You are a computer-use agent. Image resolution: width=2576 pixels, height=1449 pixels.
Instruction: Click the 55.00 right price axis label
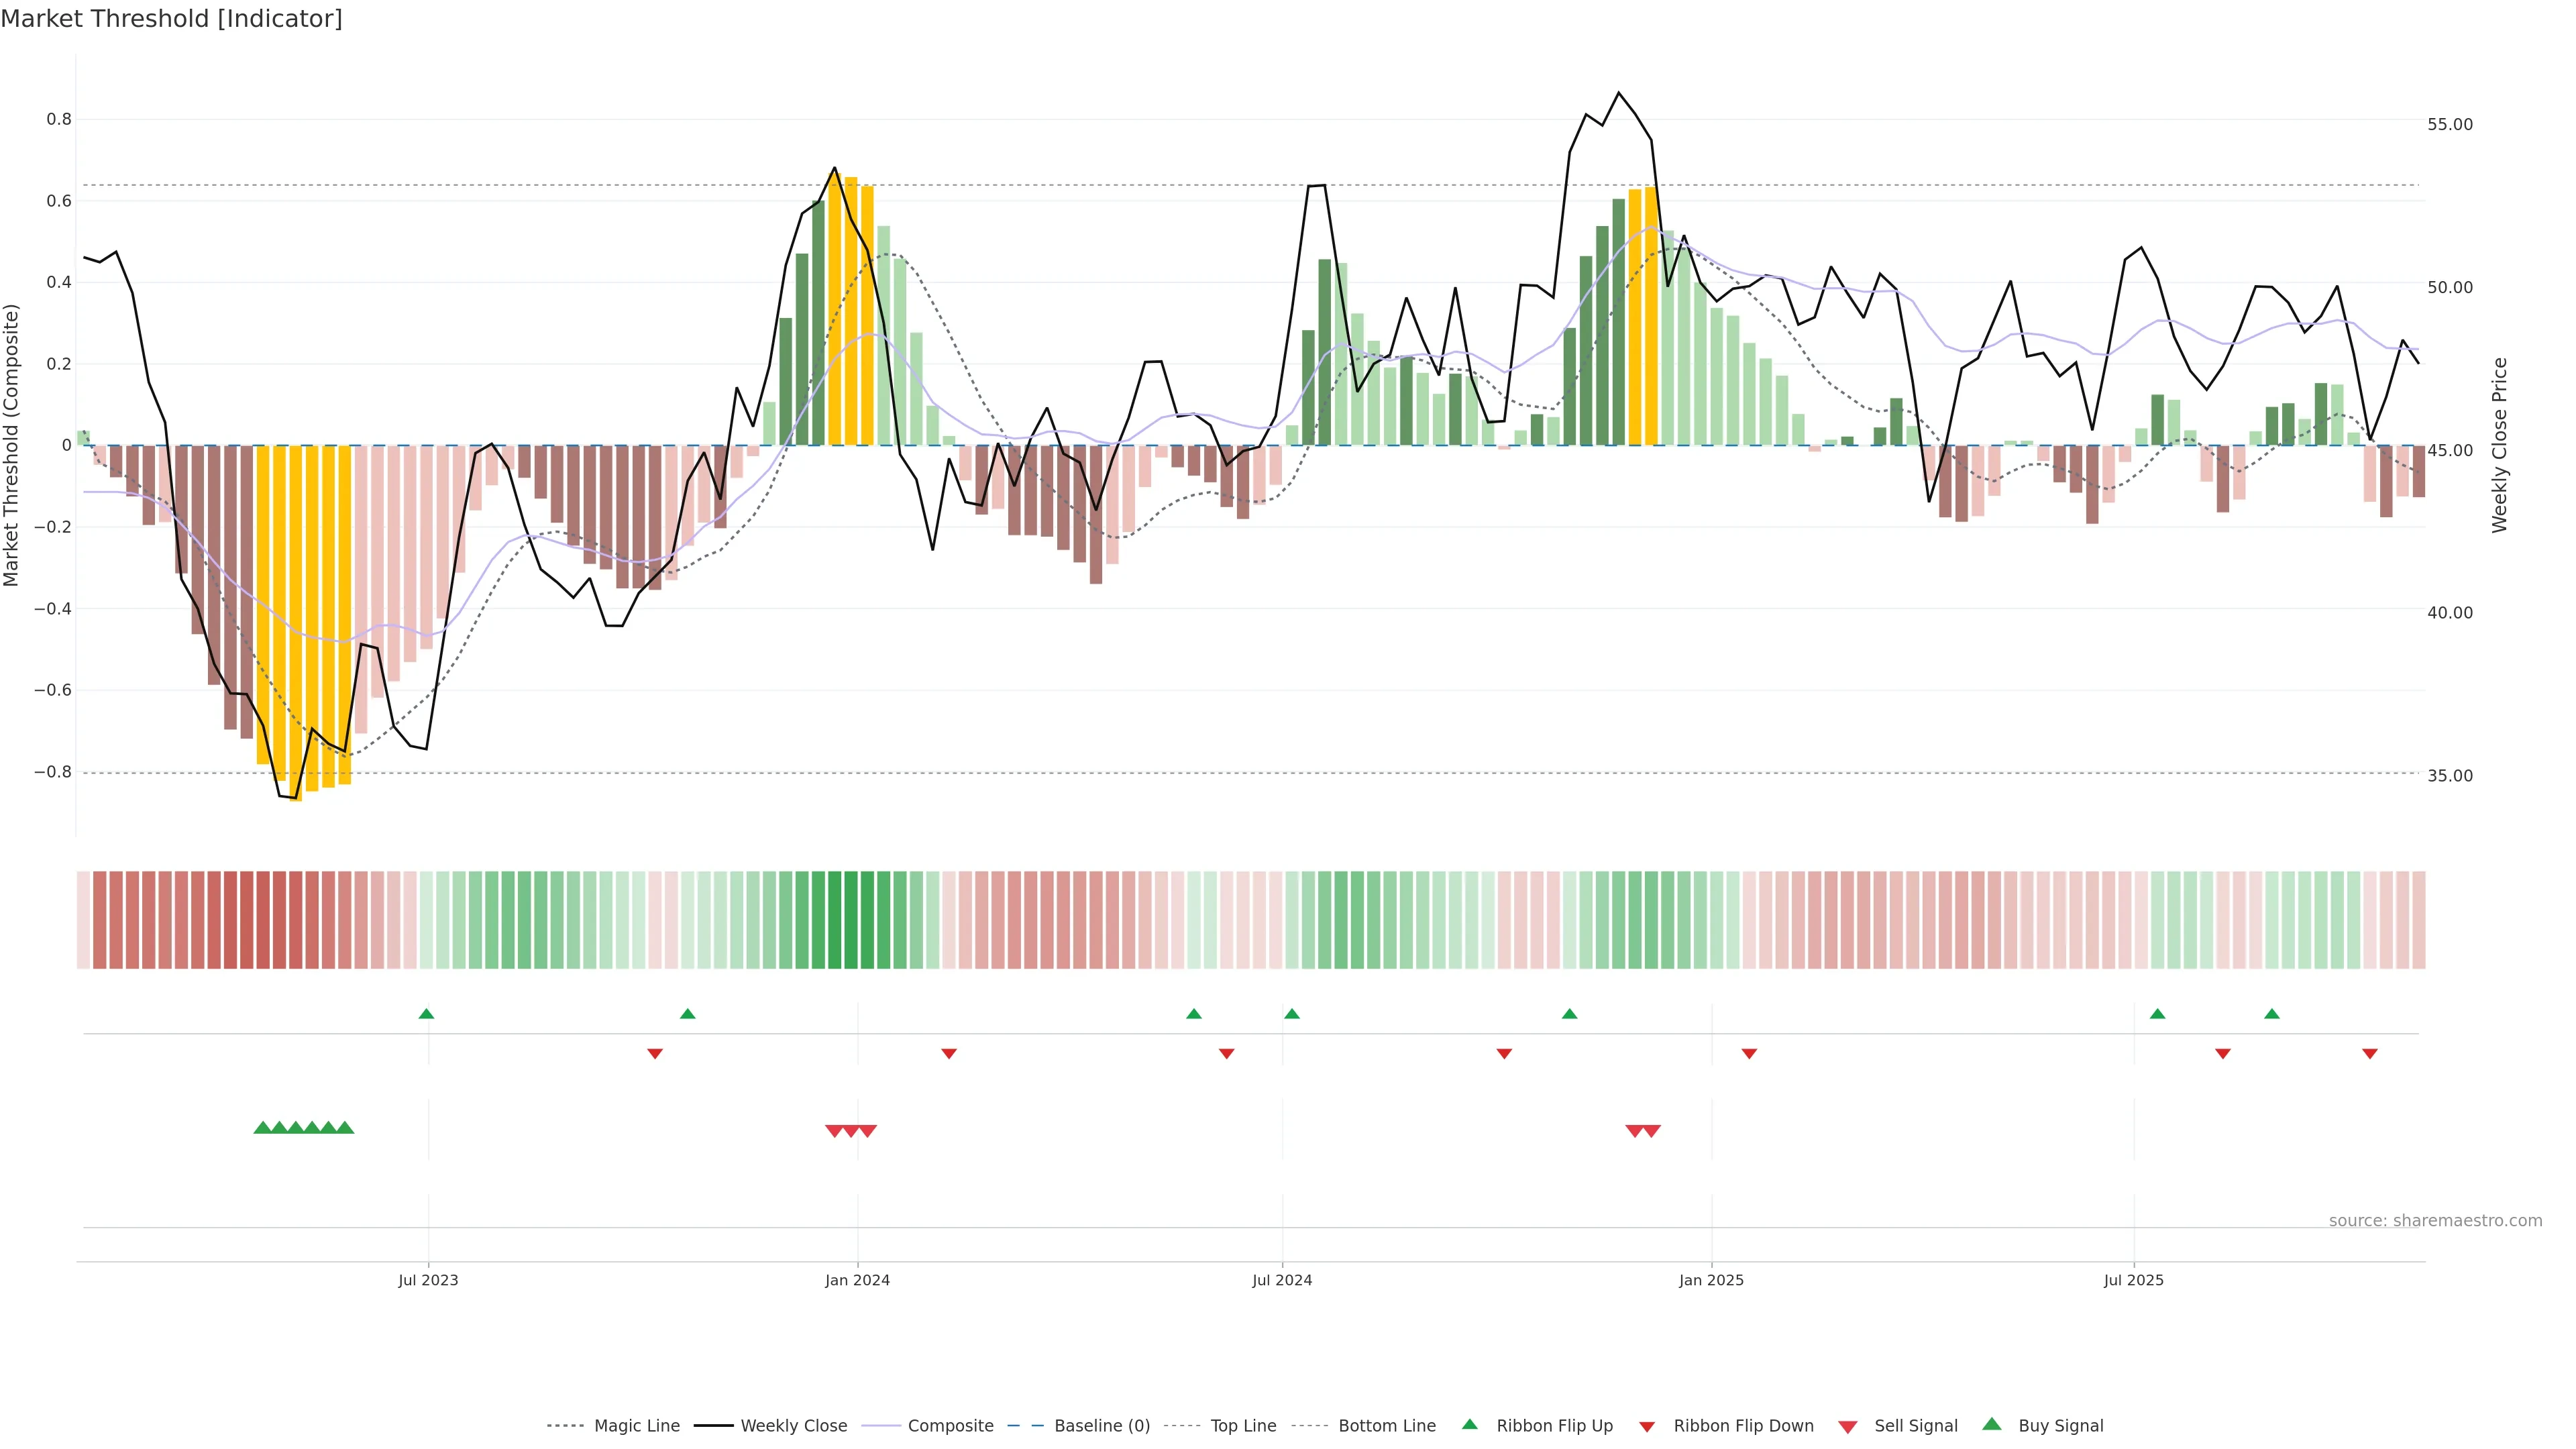click(2450, 124)
